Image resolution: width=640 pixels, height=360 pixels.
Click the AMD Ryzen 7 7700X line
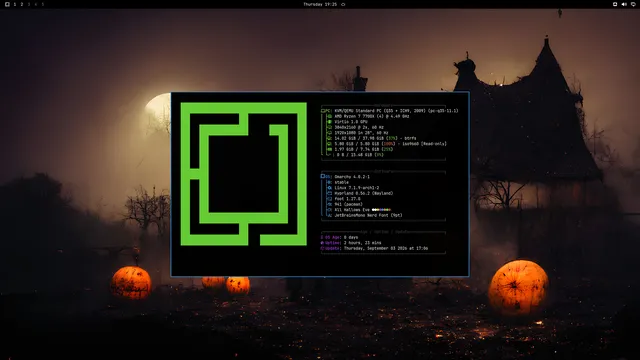click(372, 116)
